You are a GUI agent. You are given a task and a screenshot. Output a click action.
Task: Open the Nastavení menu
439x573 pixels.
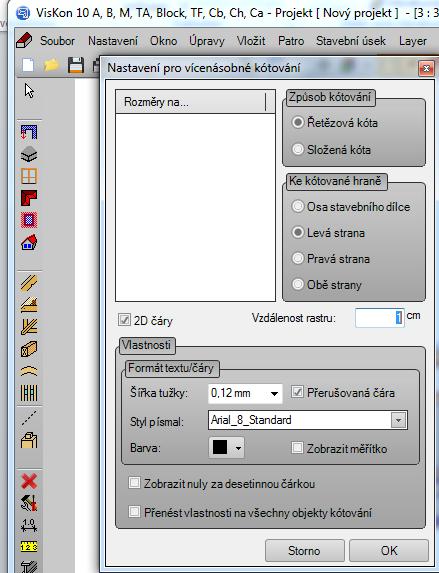coord(113,41)
